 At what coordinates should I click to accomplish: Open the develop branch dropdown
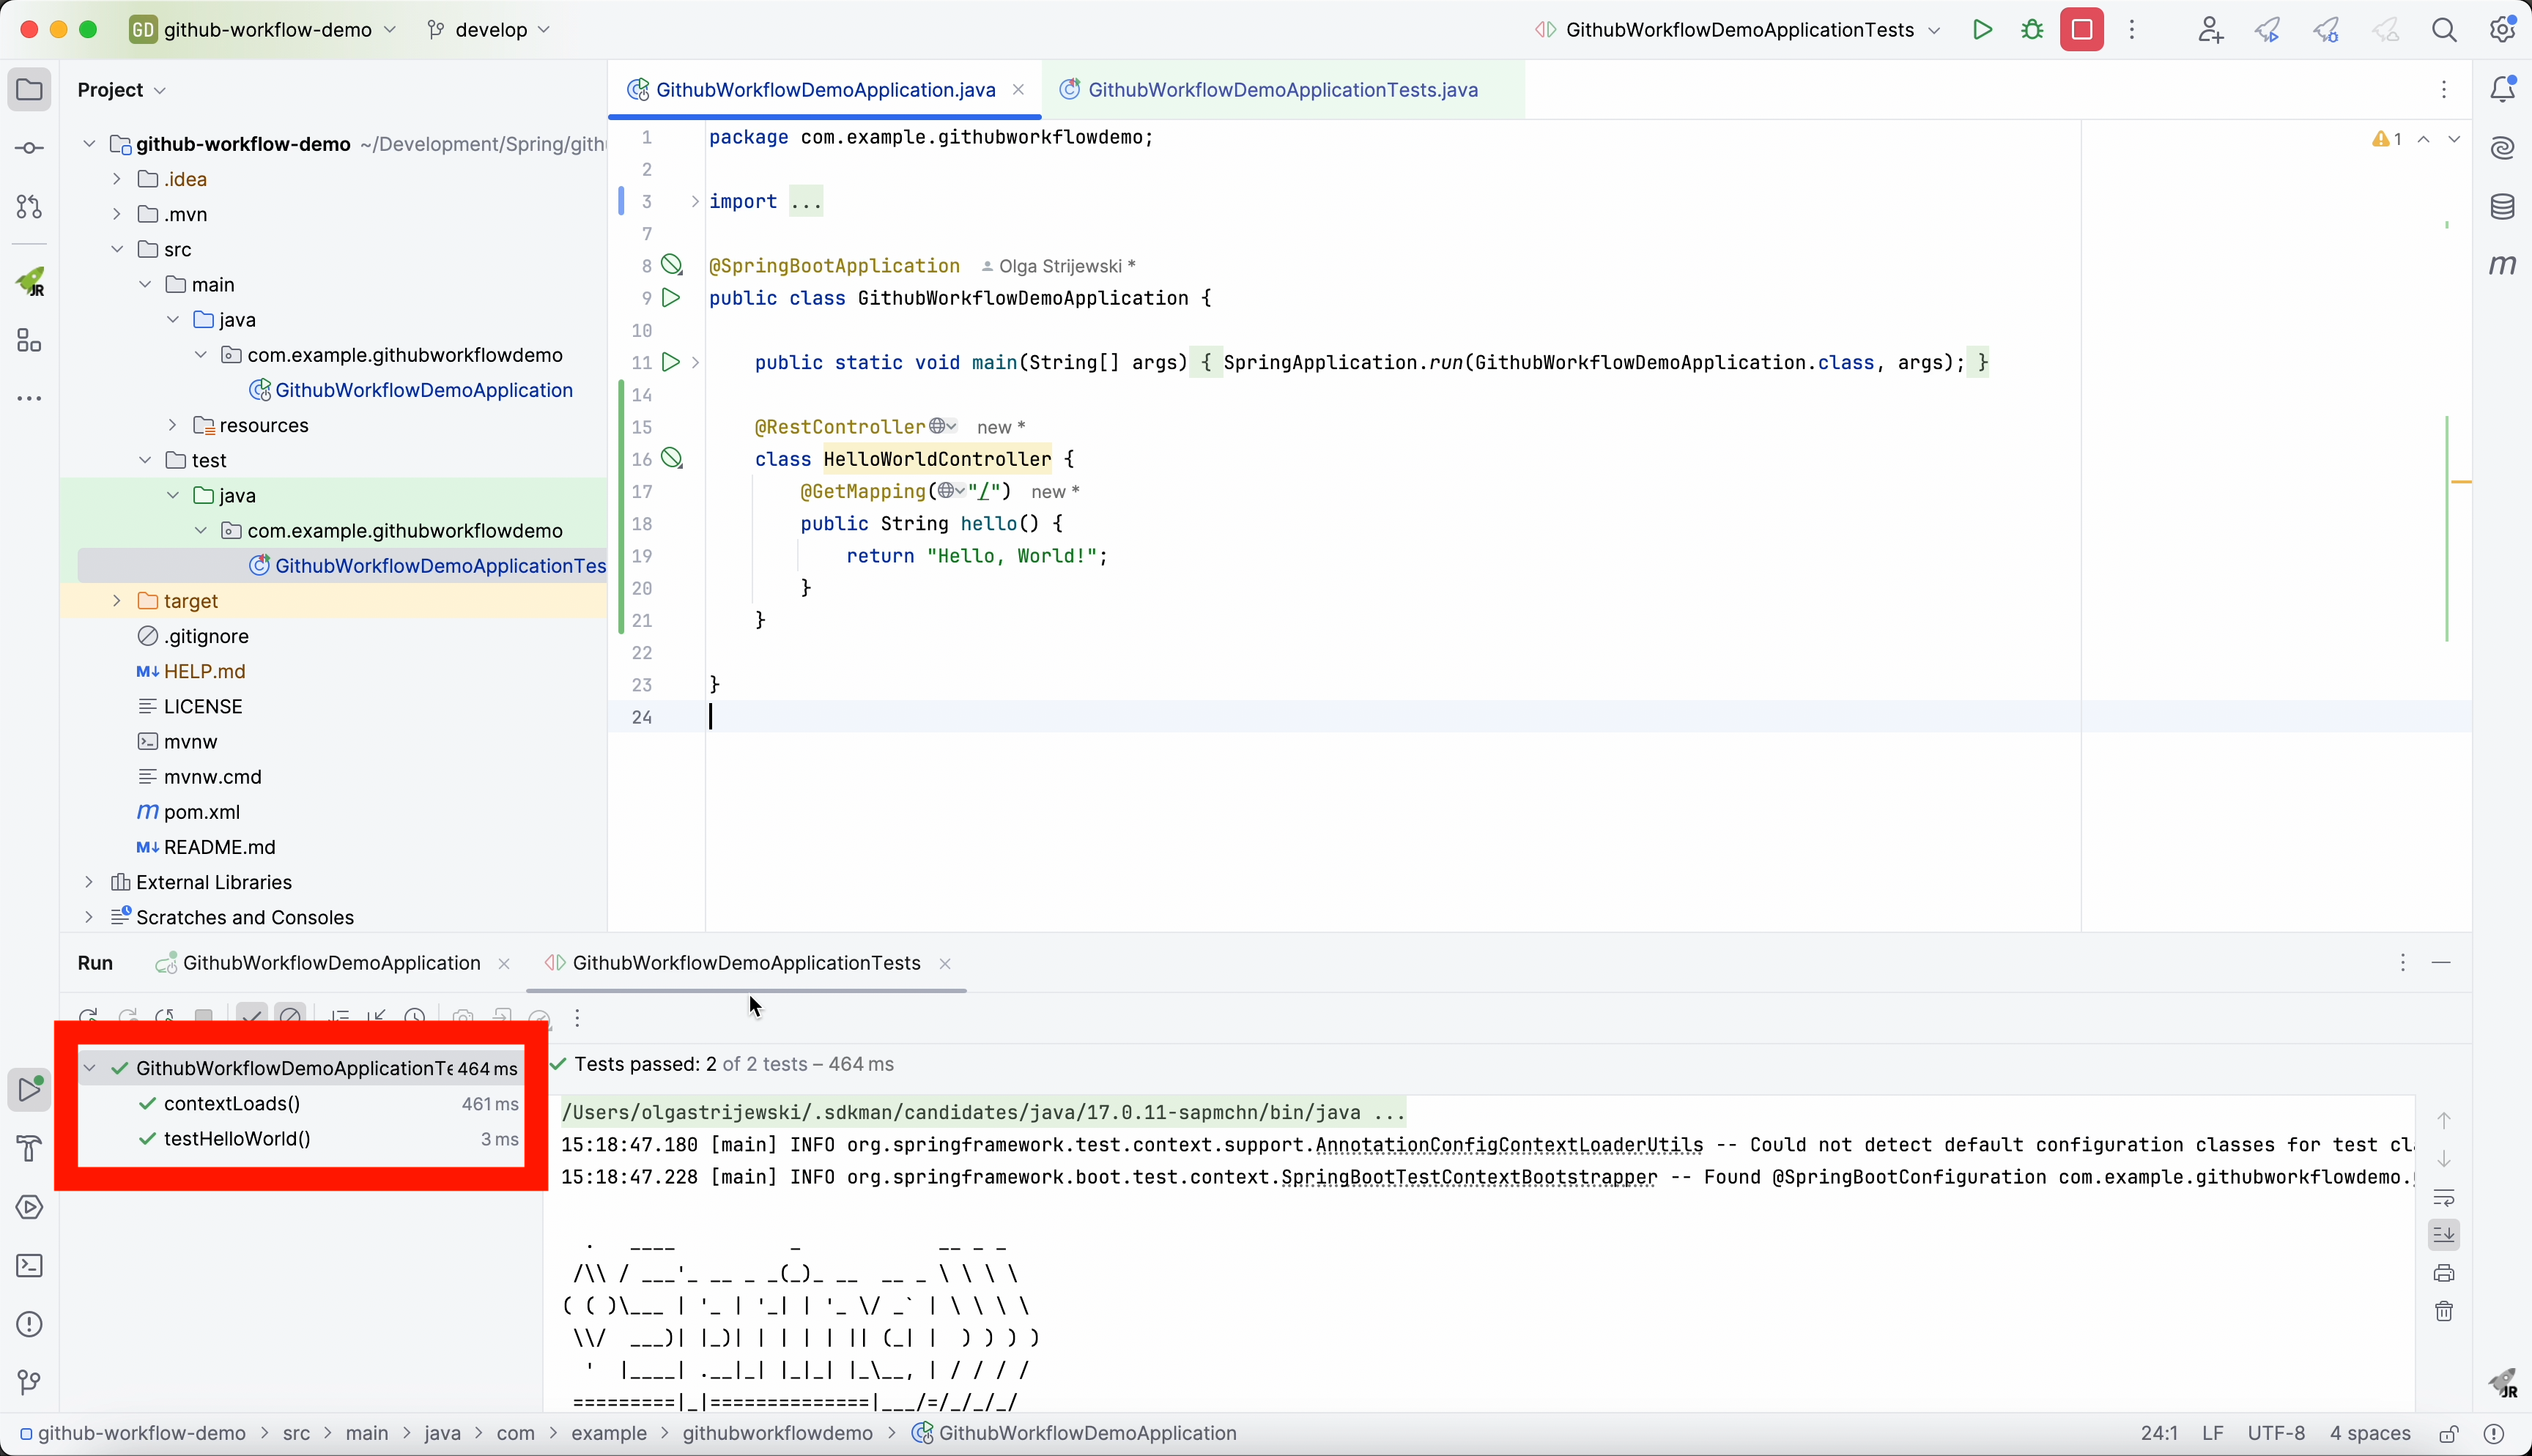click(x=490, y=30)
